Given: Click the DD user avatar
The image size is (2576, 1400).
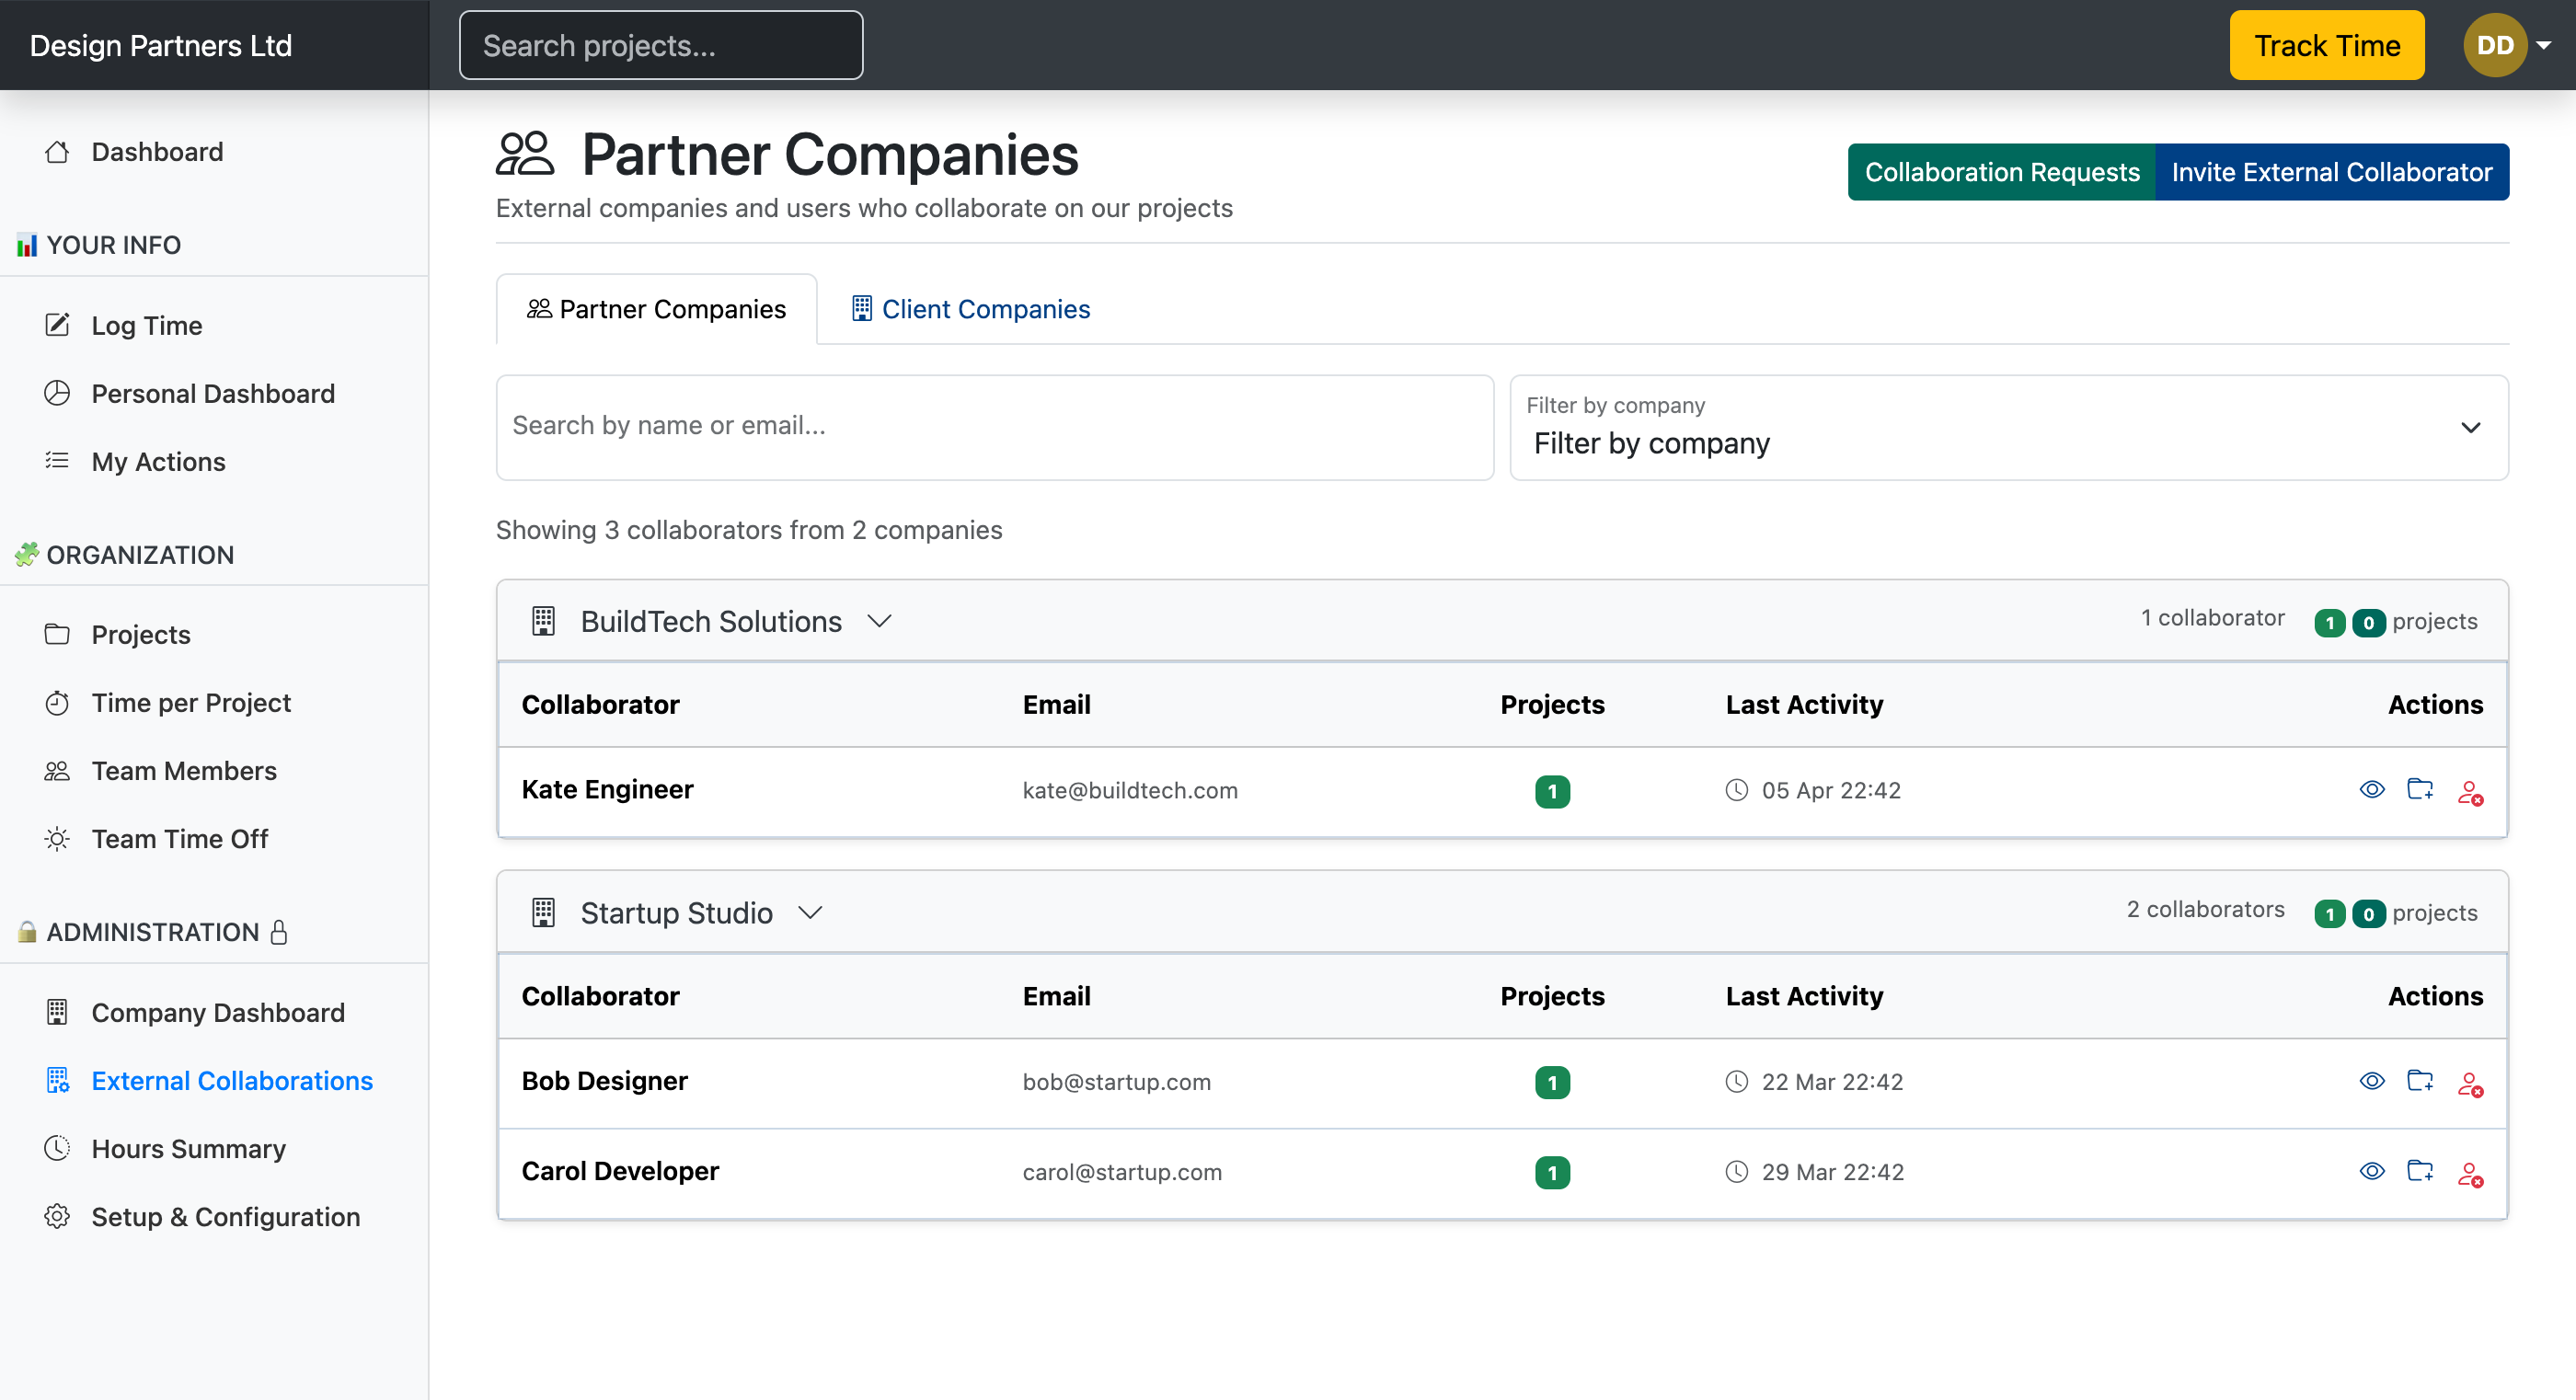Looking at the screenshot, I should coord(2495,45).
